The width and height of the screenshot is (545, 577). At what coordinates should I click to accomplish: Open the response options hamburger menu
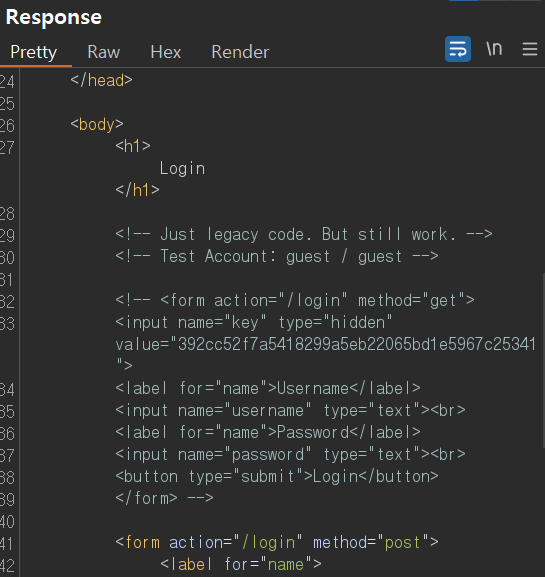coord(530,49)
